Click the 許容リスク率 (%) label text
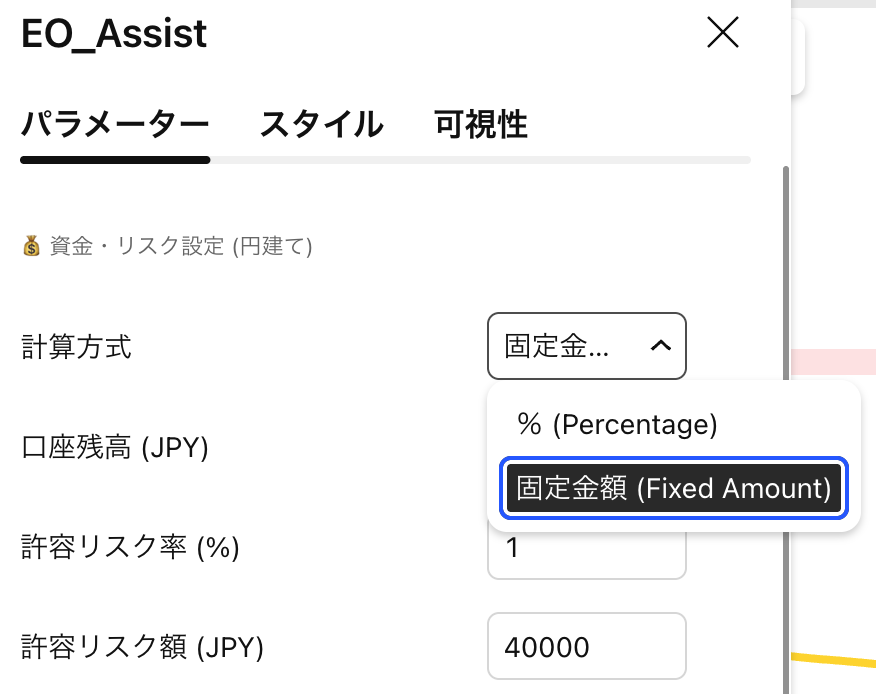 pos(130,547)
